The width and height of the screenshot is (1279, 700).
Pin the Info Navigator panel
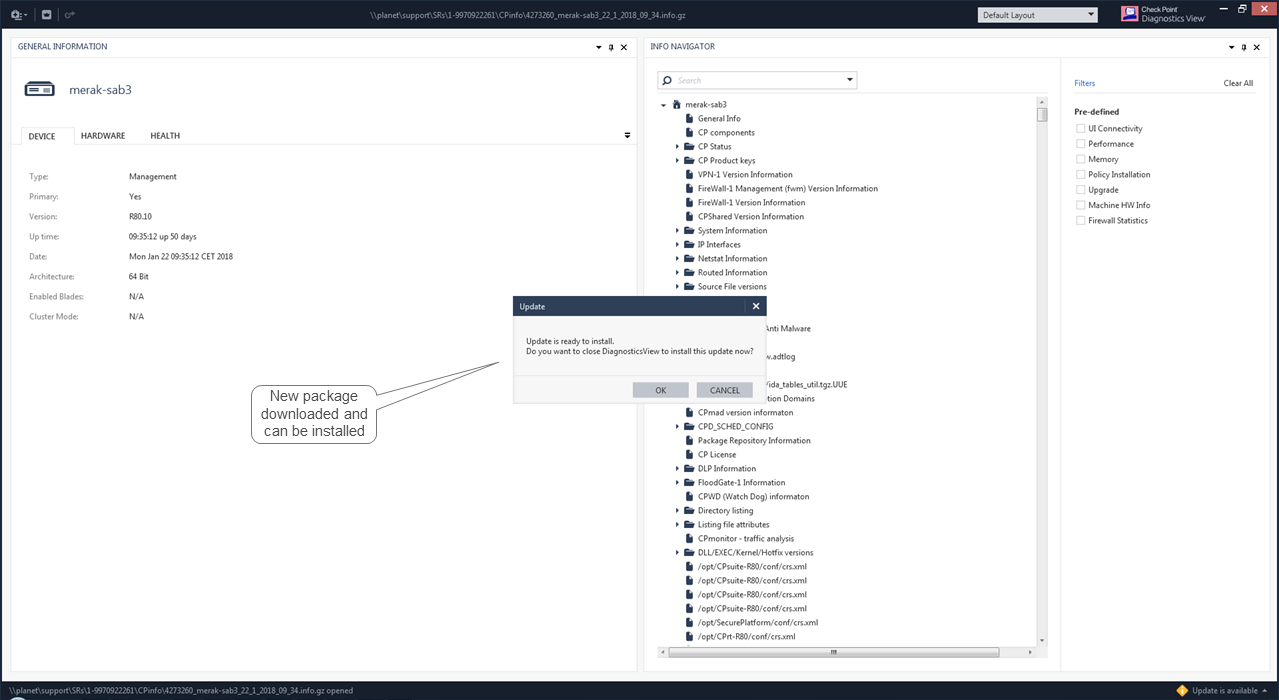pyautogui.click(x=1244, y=47)
